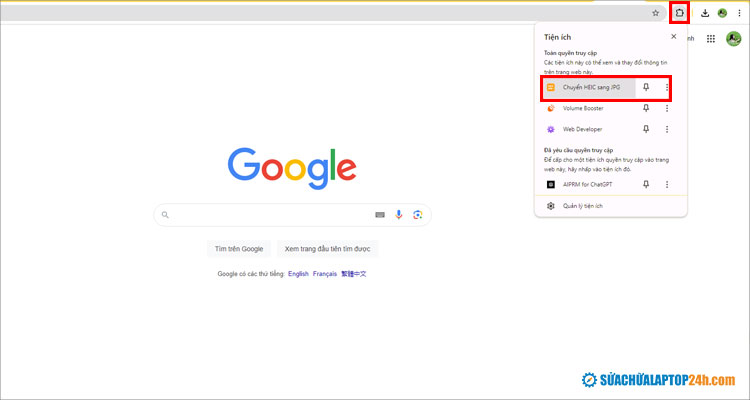Switch Google language to Français
Viewport: 750px width, 400px height.
tap(324, 273)
